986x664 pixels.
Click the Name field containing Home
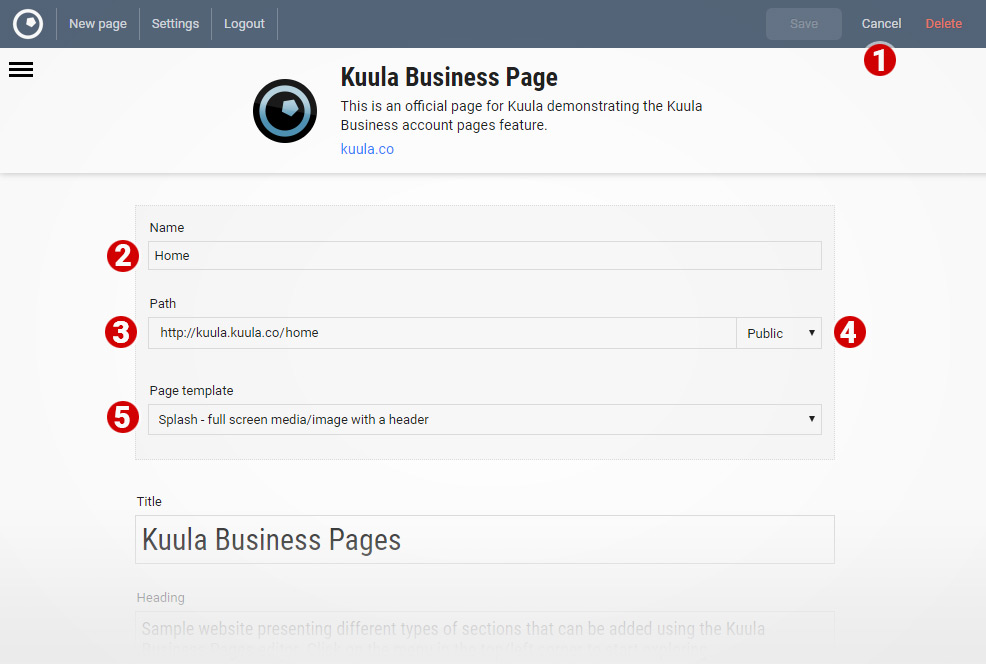point(485,255)
